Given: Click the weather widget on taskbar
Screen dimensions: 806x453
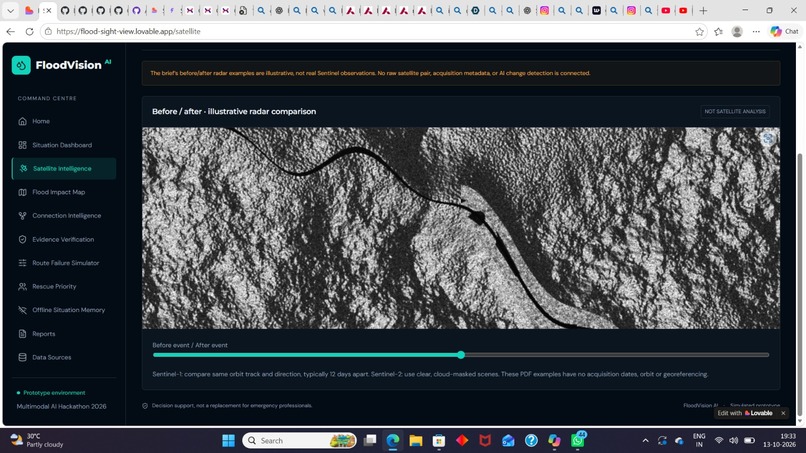Looking at the screenshot, I should point(37,440).
